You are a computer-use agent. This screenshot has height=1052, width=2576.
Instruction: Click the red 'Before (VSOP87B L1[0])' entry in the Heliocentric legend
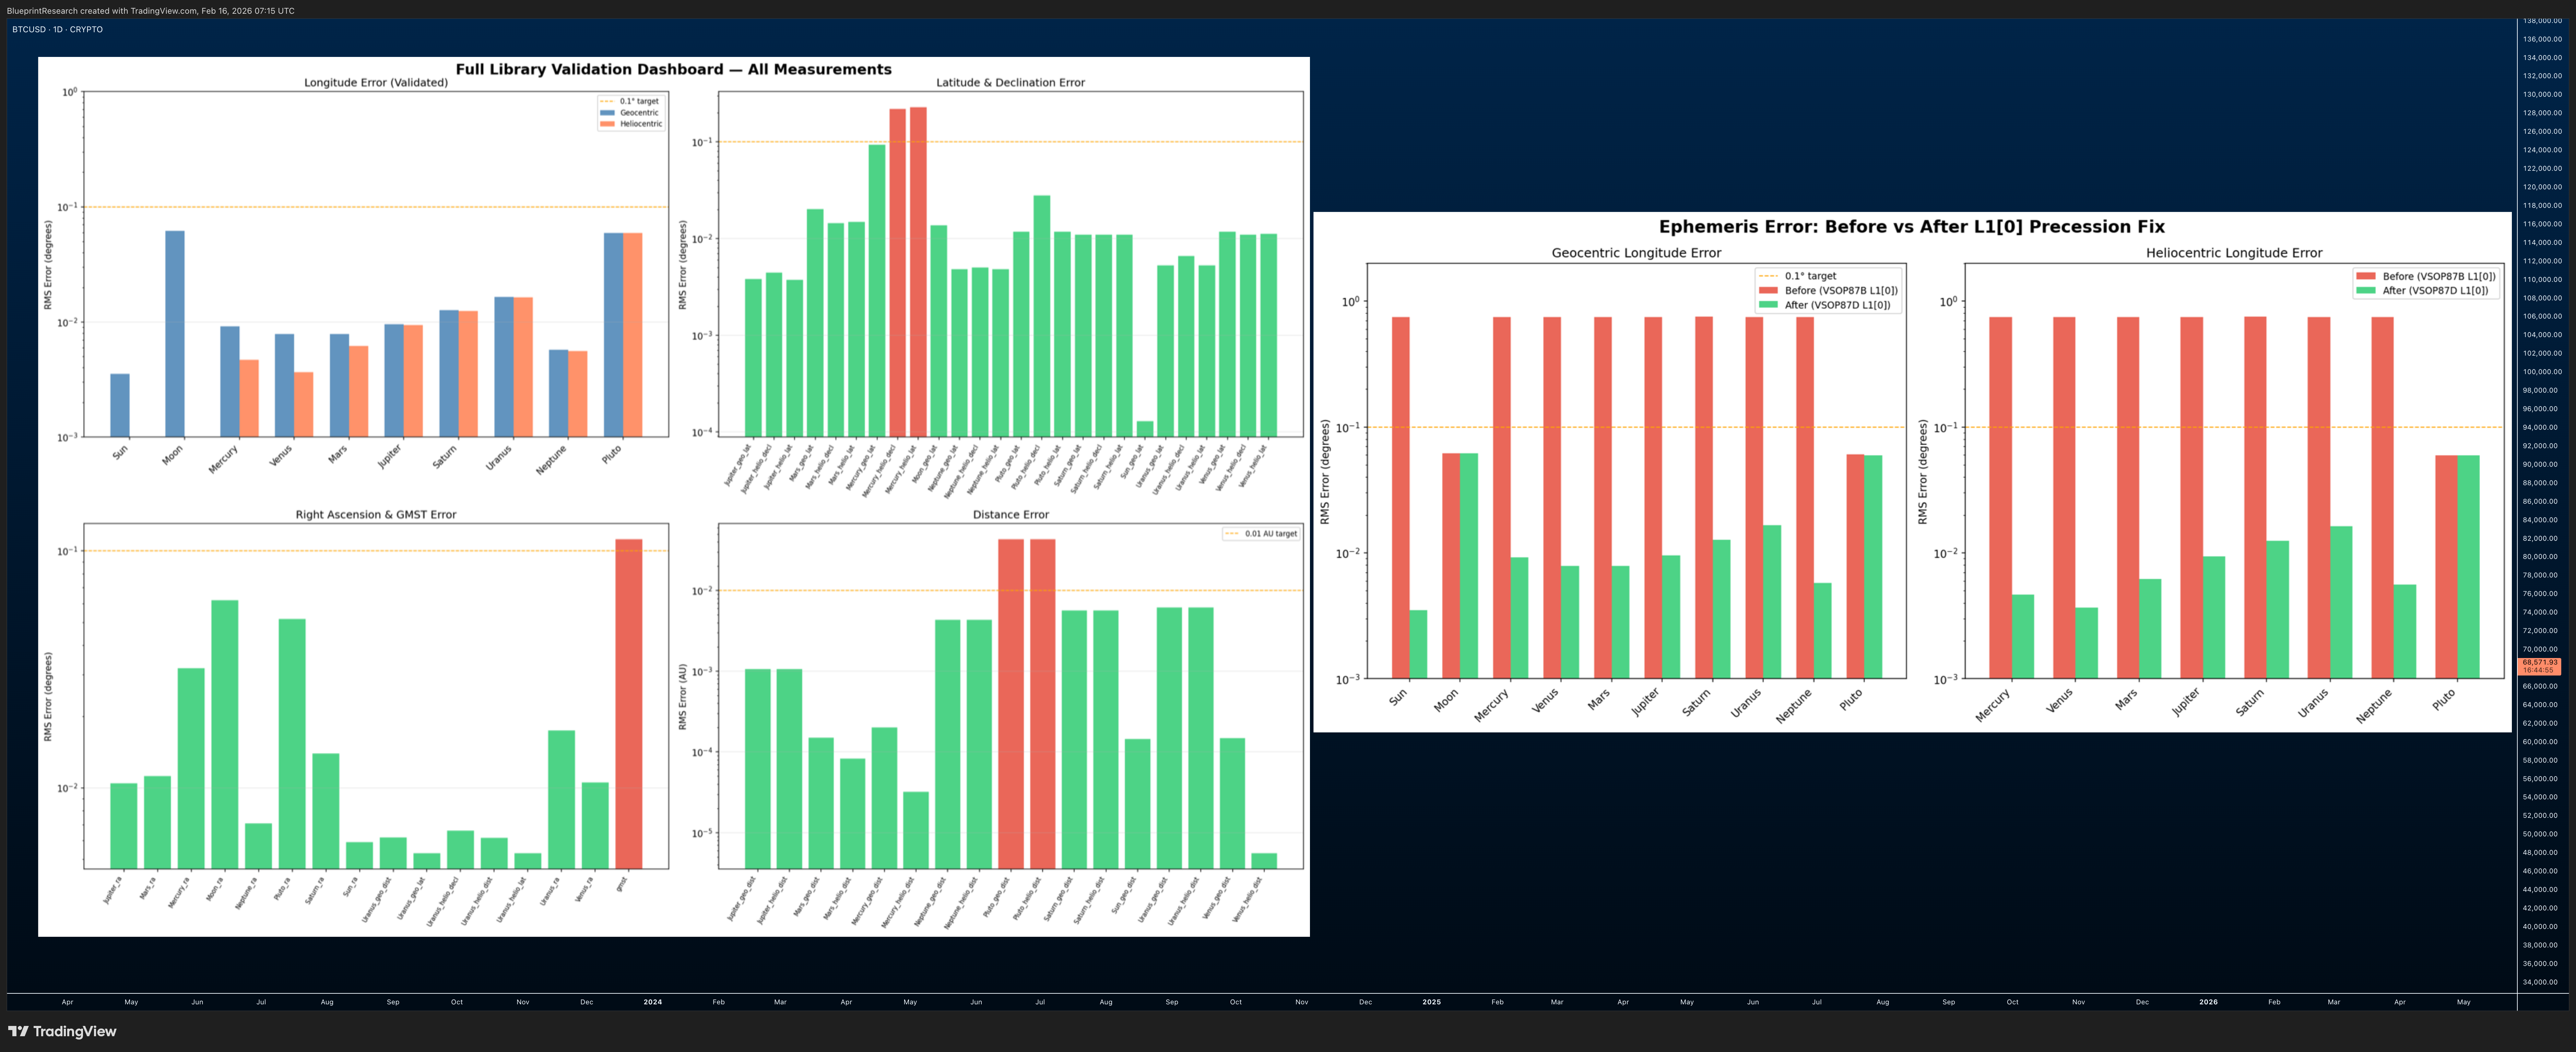[2426, 276]
